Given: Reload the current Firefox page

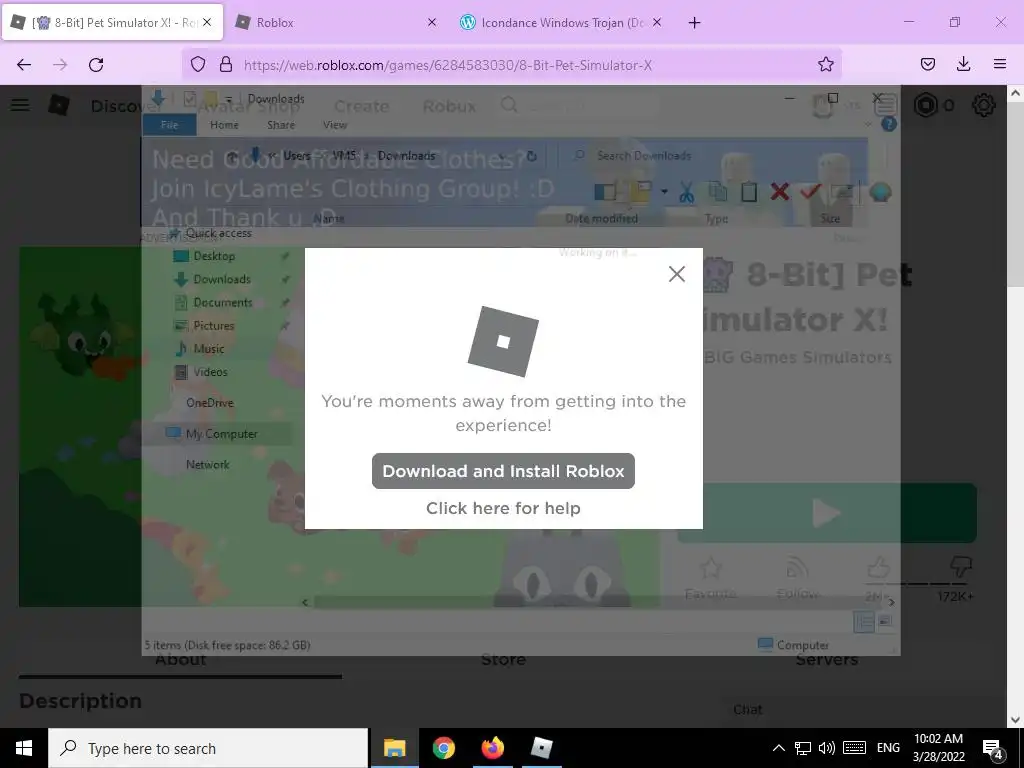Looking at the screenshot, I should (x=96, y=64).
